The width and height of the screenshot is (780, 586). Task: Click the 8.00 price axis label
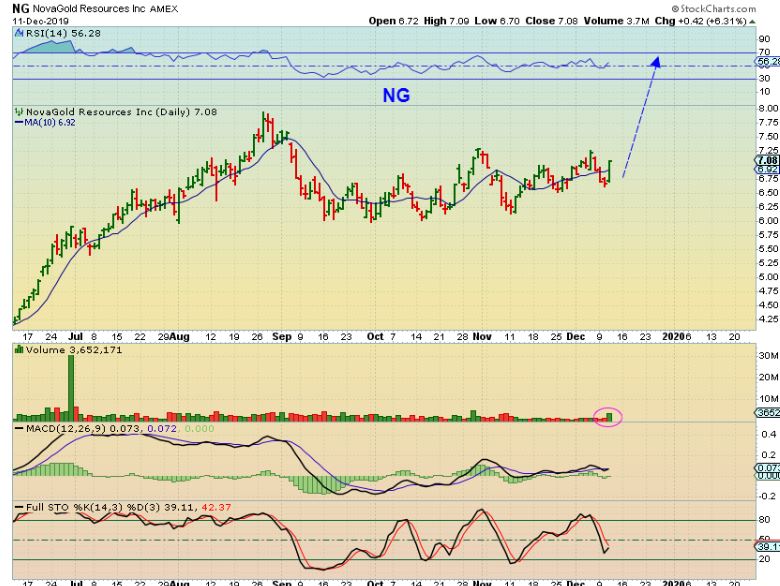tap(769, 108)
